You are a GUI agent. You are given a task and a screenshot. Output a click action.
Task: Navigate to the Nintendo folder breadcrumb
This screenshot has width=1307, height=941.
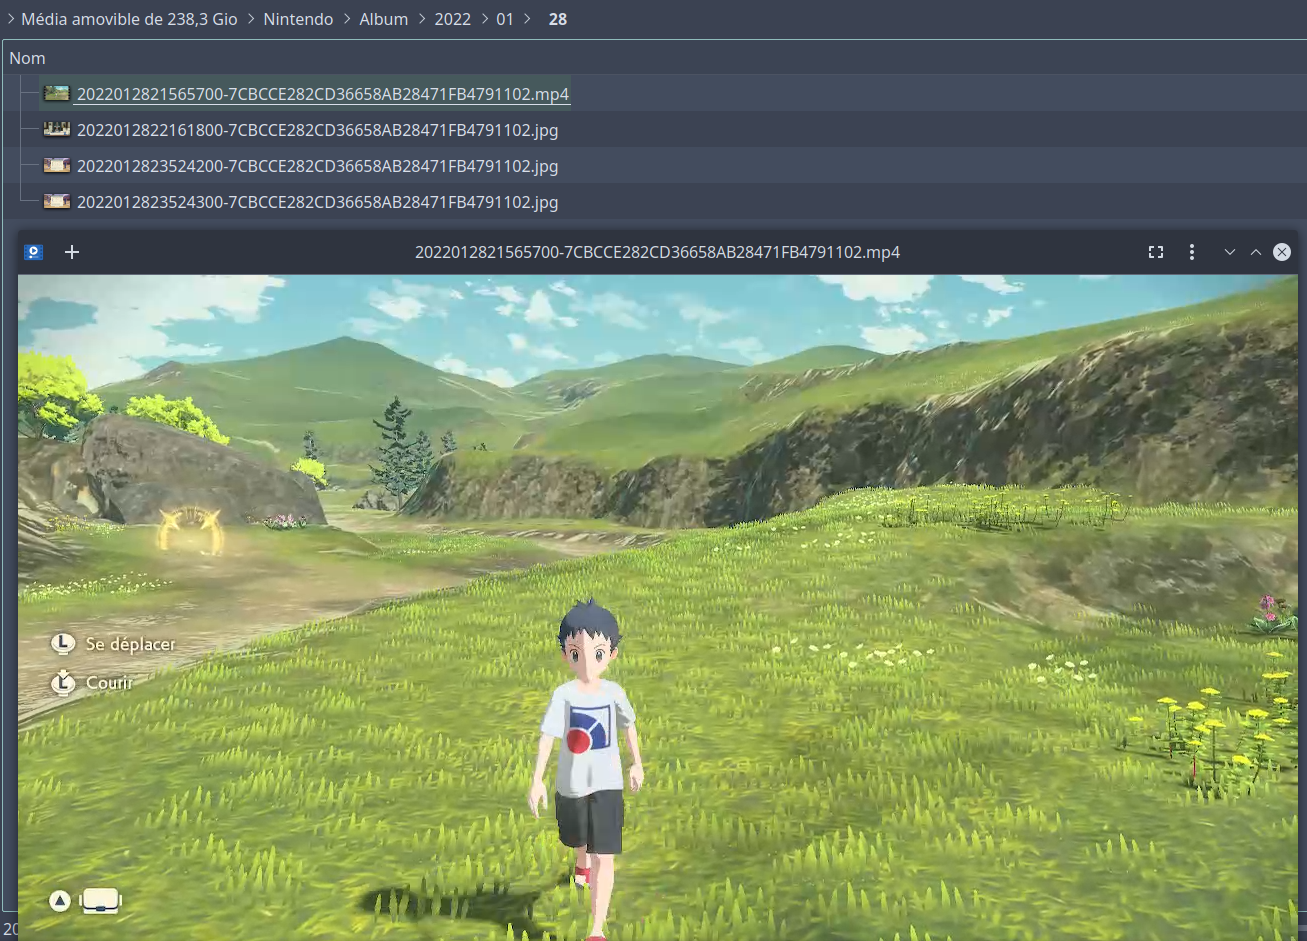coord(298,19)
